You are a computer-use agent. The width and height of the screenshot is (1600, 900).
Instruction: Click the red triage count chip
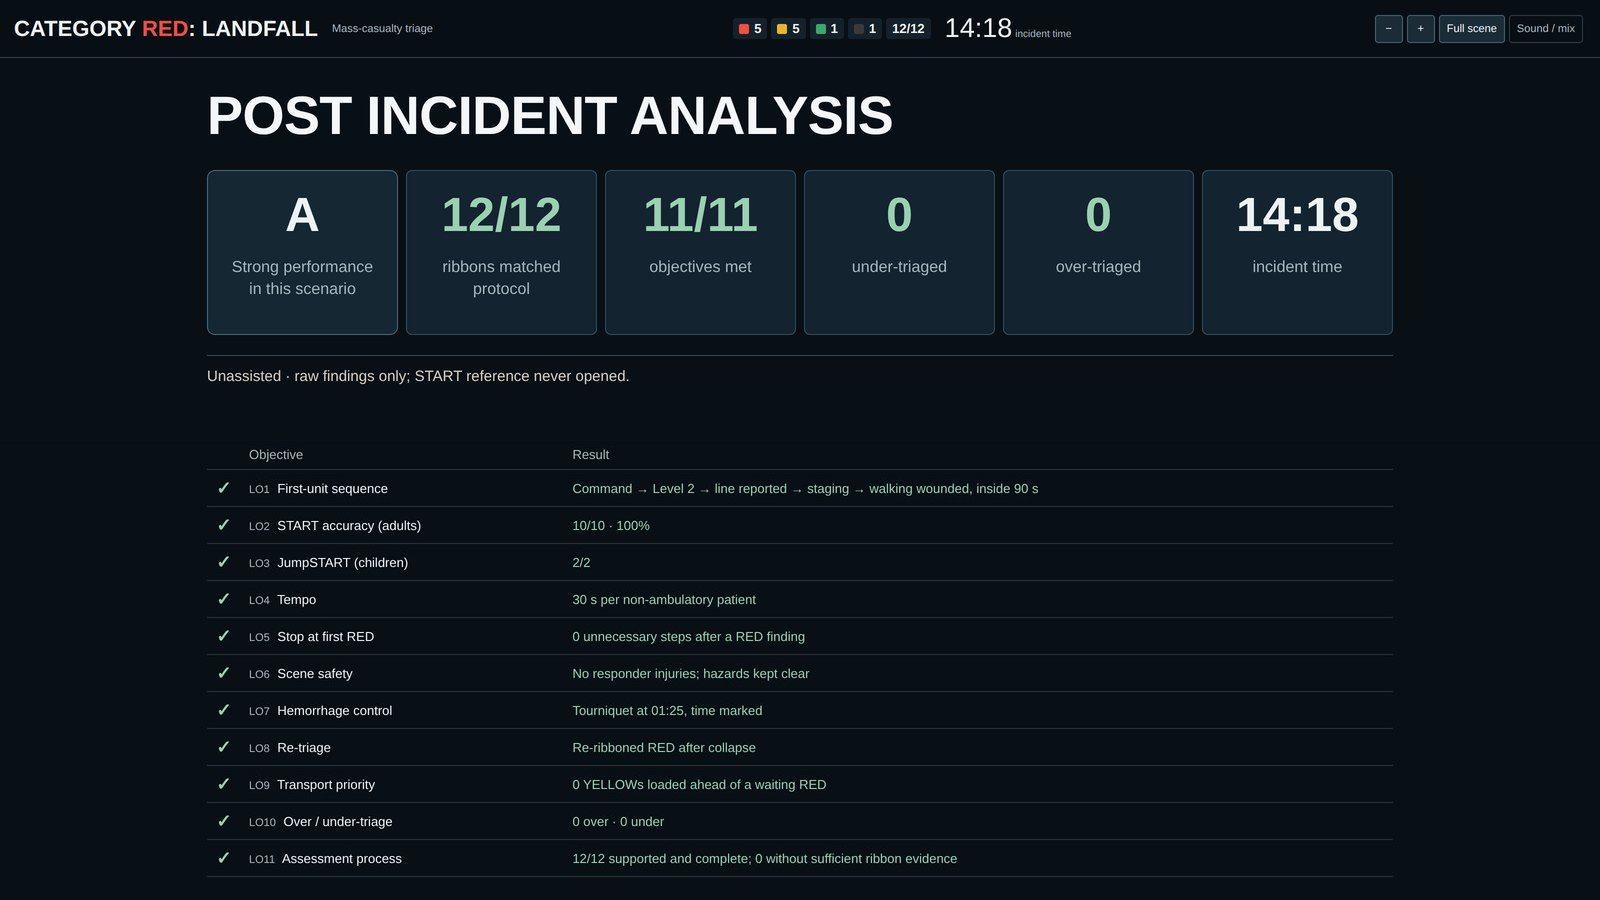(x=750, y=29)
